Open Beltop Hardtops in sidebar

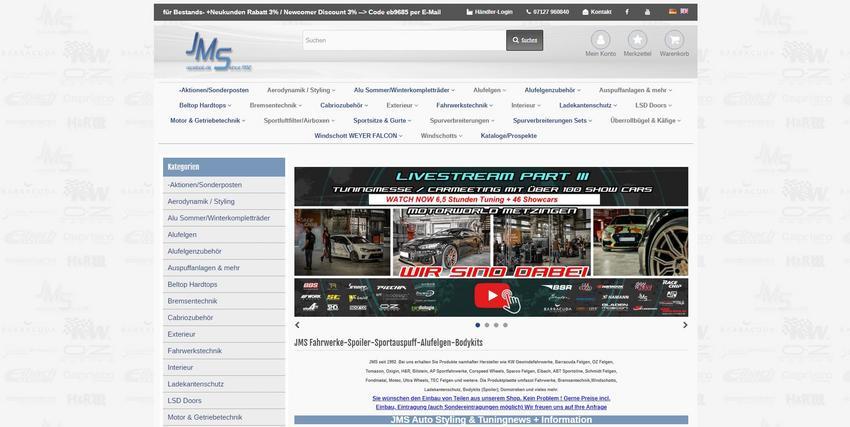coord(224,284)
